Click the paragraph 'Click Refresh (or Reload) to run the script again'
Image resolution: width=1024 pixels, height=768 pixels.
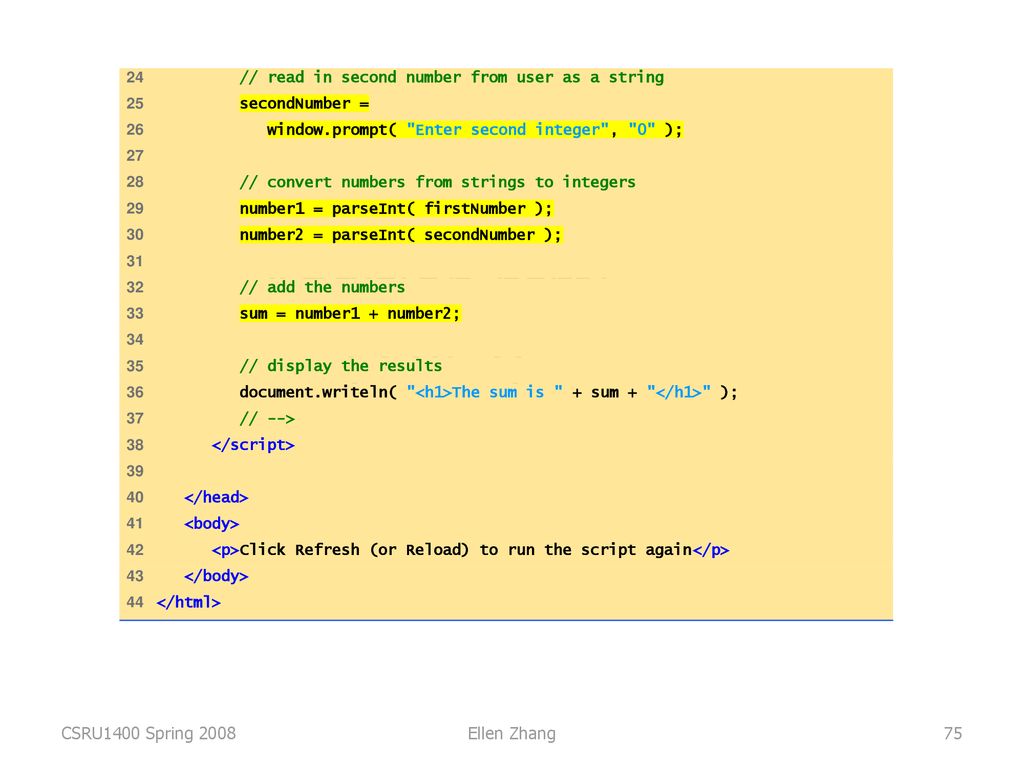point(470,550)
